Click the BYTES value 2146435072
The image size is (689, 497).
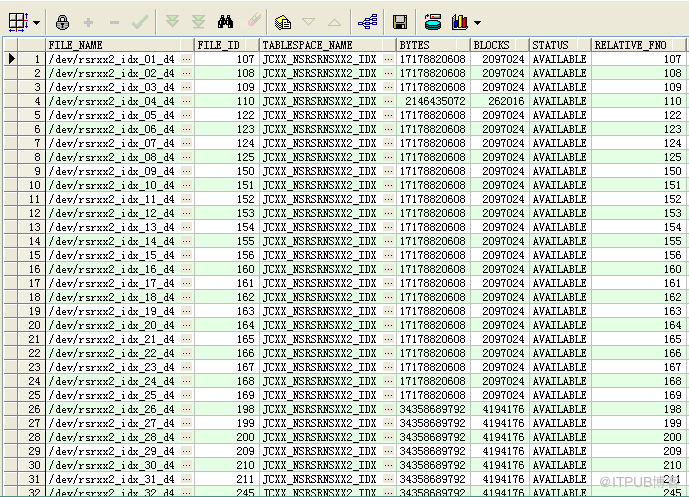pos(435,101)
